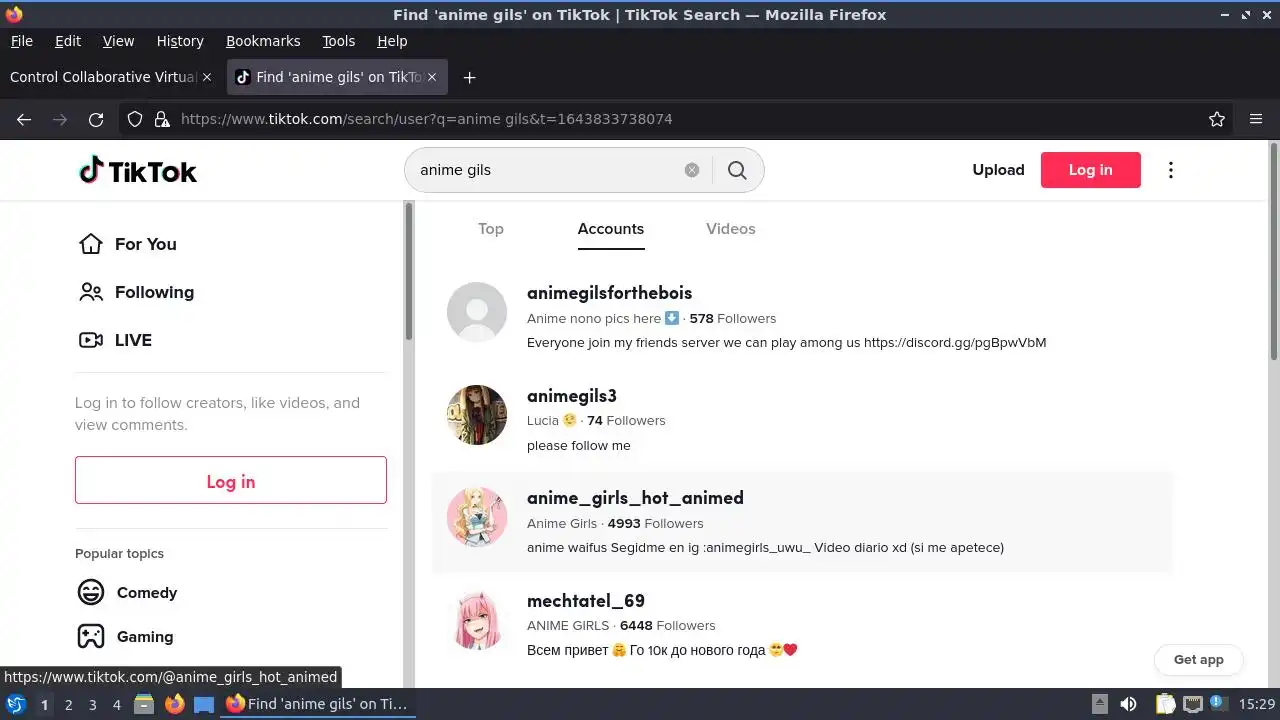This screenshot has width=1280, height=720.
Task: Click the taskbar volume speaker icon
Action: [x=1128, y=704]
